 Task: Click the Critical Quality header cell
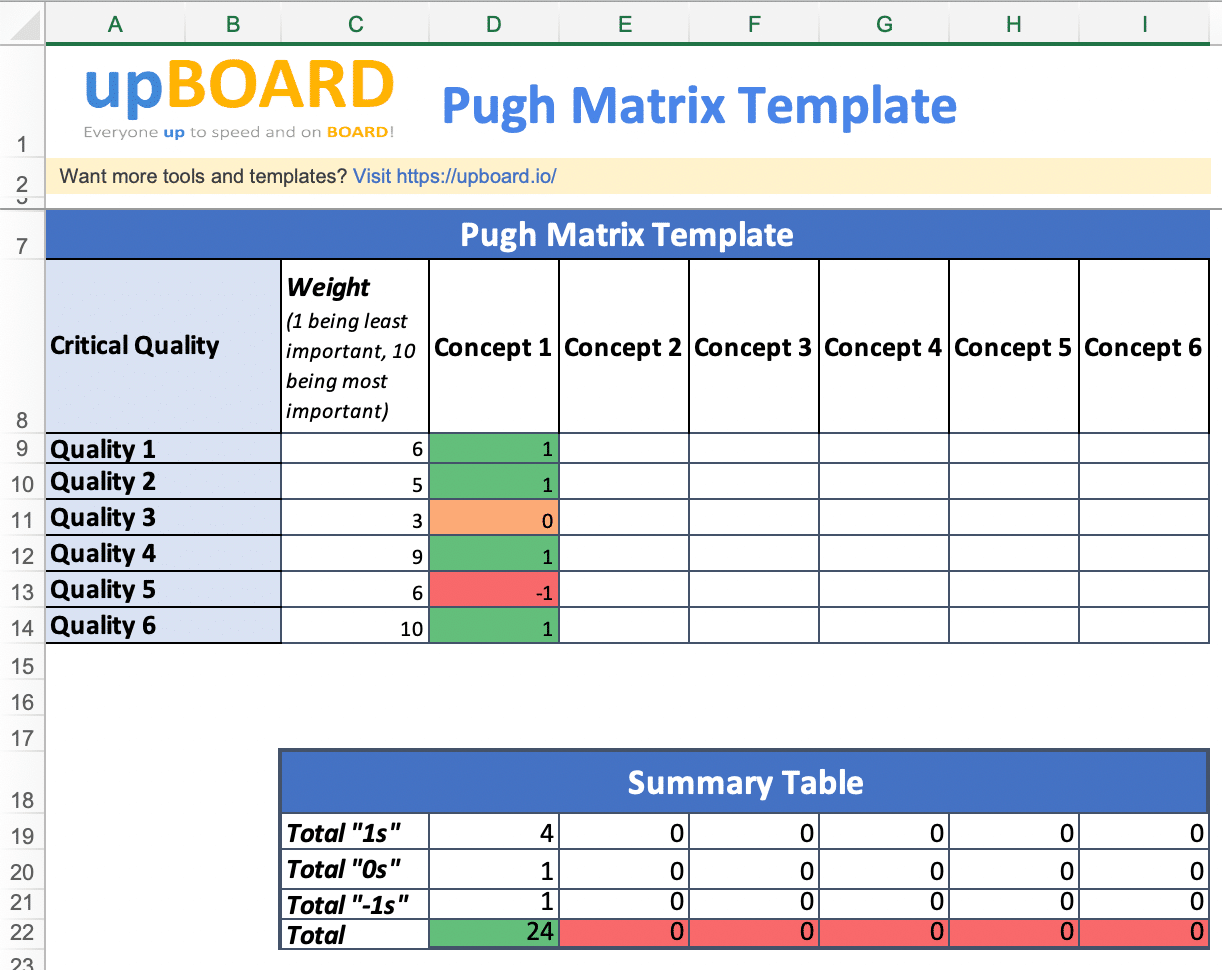(x=164, y=346)
